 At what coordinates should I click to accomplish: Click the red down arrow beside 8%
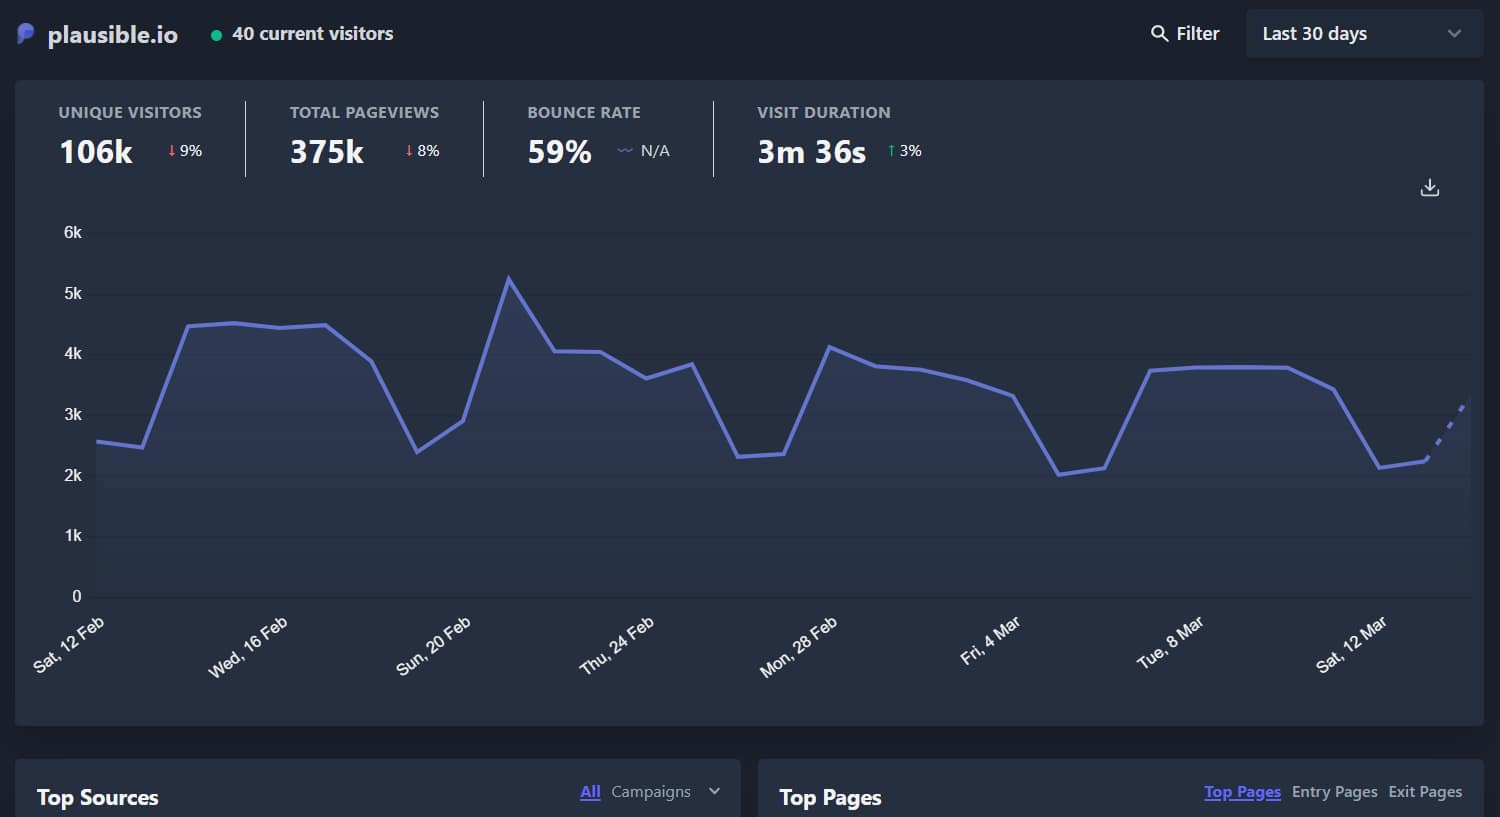tap(408, 150)
